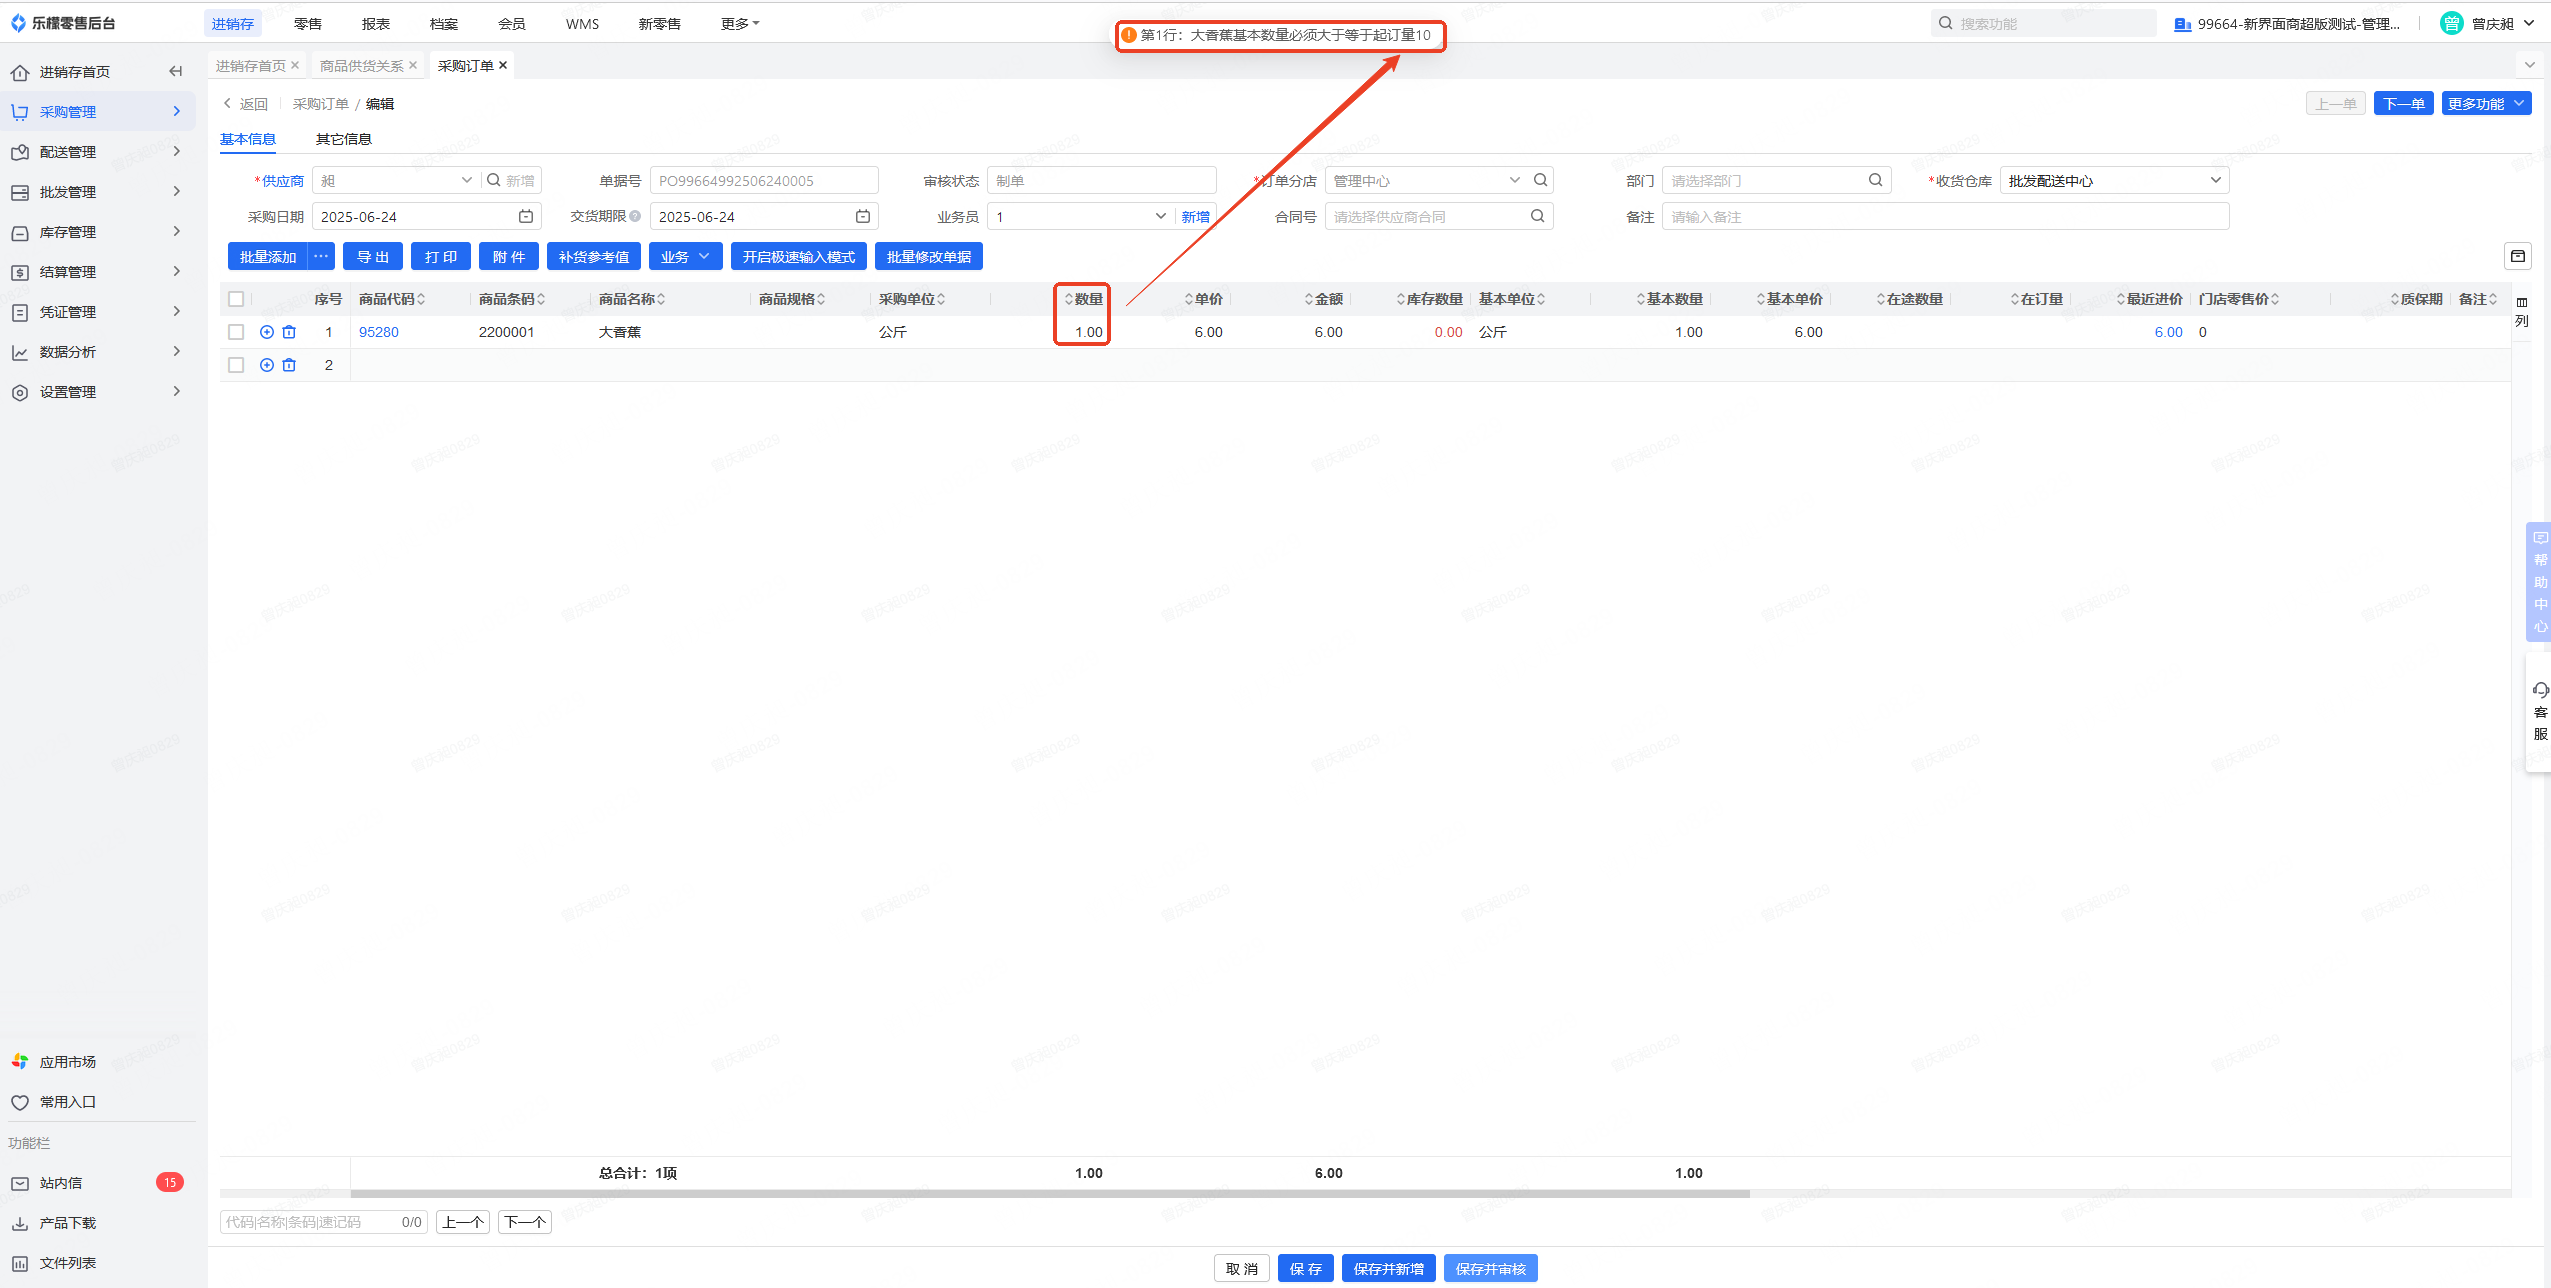The height and width of the screenshot is (1288, 2551).
Task: Click the panel toggle icon above the table
Action: pyautogui.click(x=2518, y=256)
